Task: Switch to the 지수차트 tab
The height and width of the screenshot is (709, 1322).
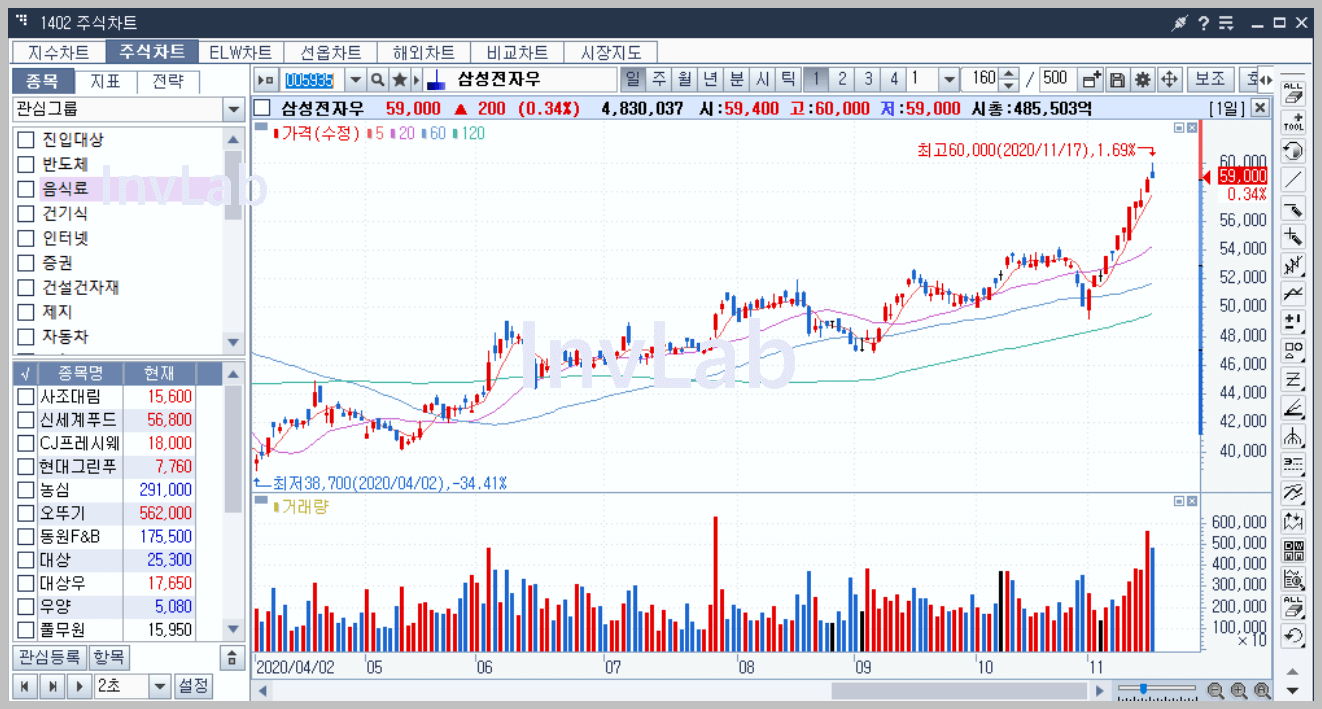Action: coord(59,52)
